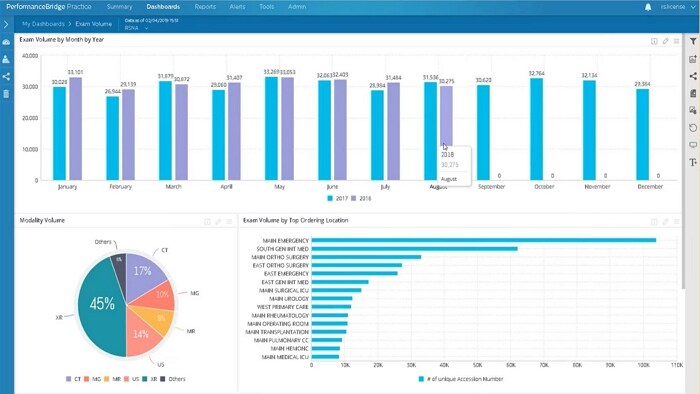Open info icon on Exam Volume by Month widget
Image resolution: width=700 pixels, height=394 pixels.
[x=654, y=41]
